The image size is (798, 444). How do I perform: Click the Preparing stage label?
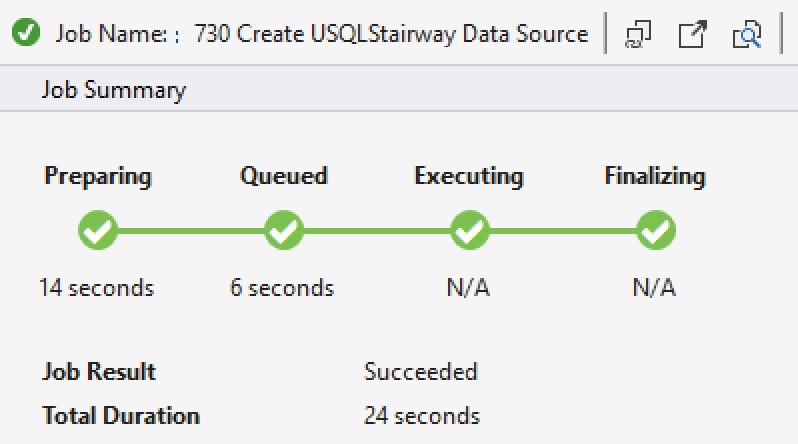point(98,177)
